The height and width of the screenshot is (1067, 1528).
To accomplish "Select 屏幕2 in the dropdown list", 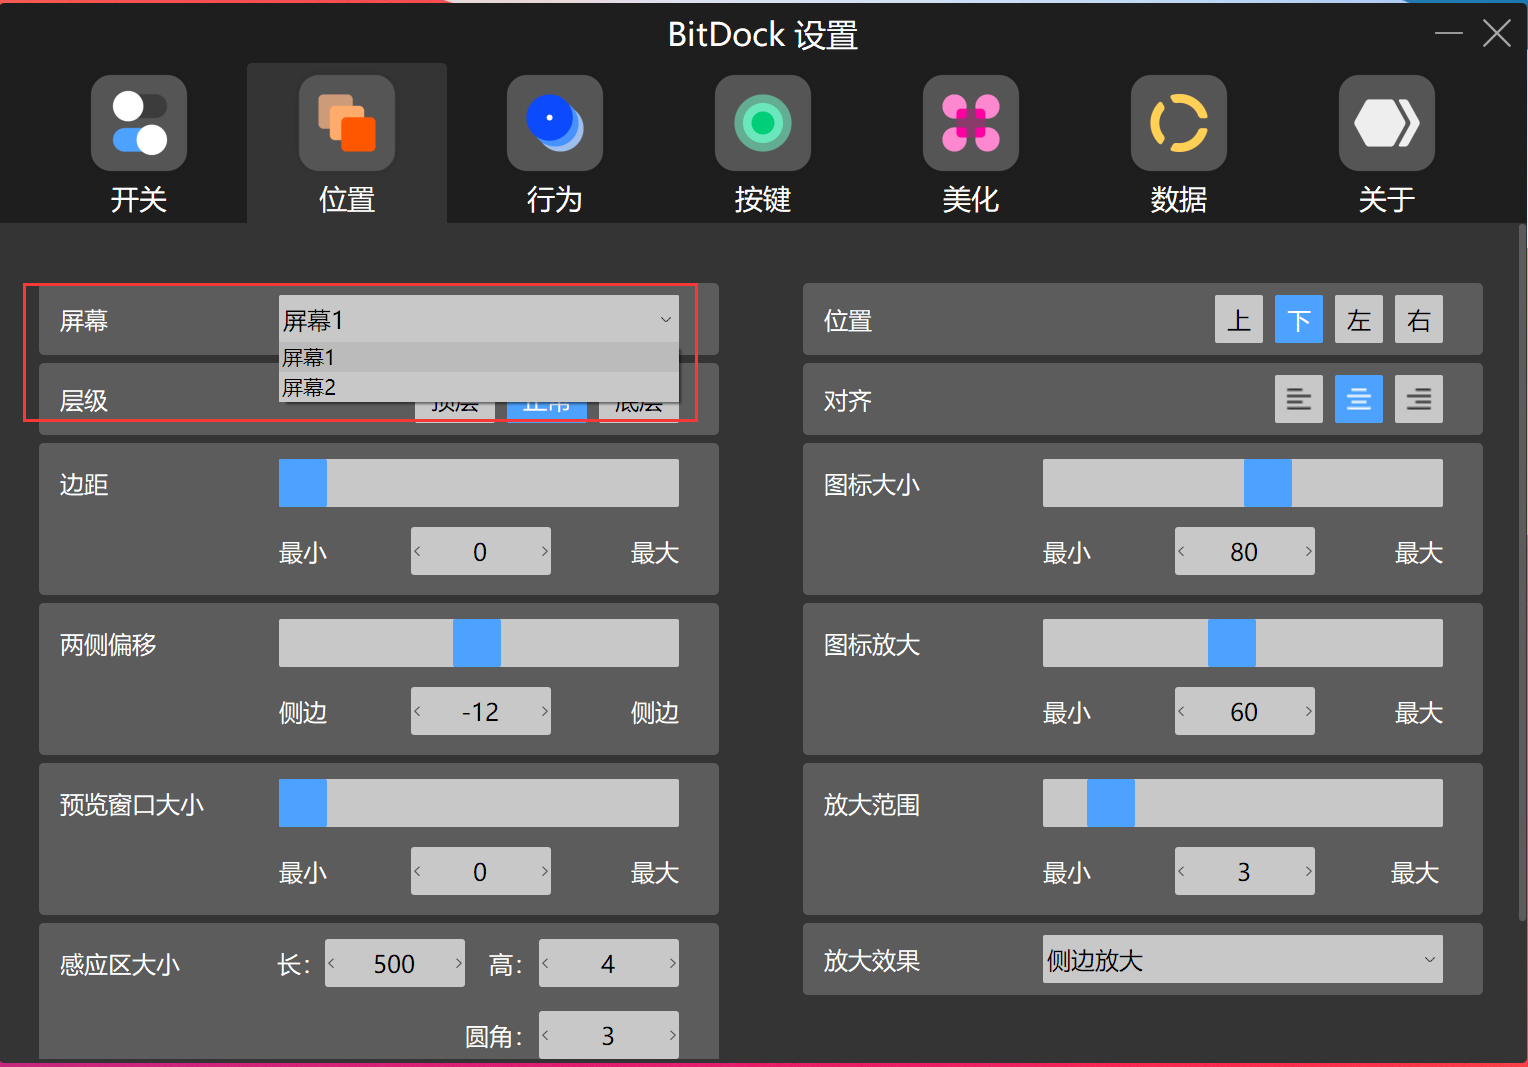I will (x=479, y=387).
